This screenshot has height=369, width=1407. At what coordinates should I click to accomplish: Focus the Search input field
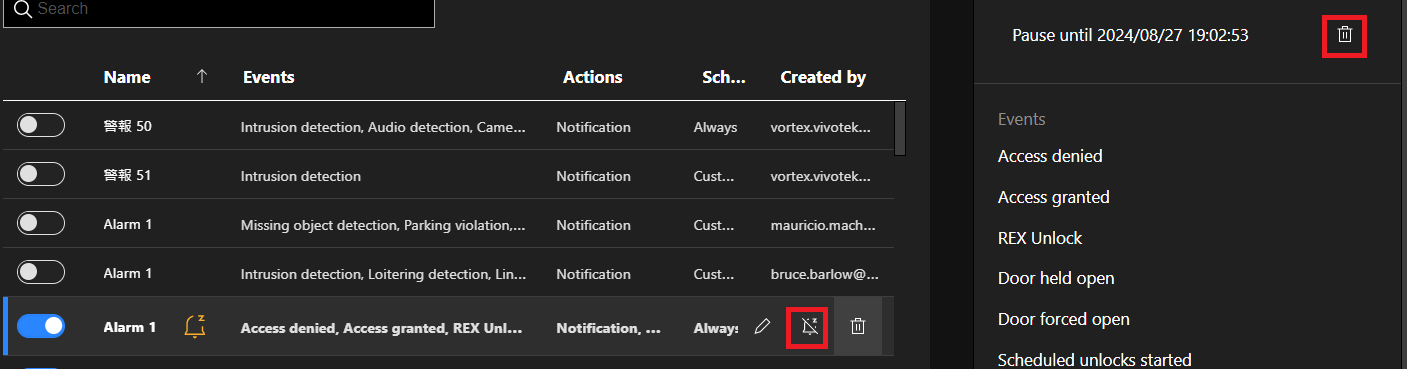tap(219, 9)
